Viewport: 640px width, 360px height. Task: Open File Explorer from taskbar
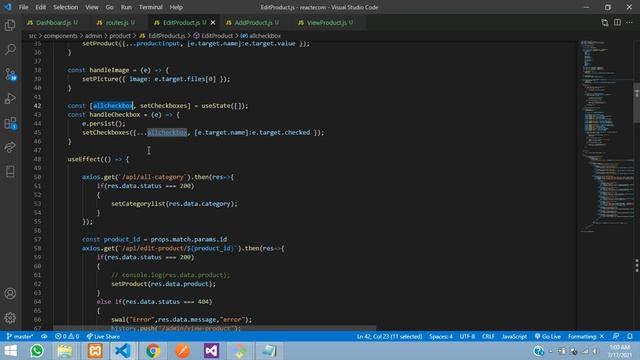click(x=64, y=351)
